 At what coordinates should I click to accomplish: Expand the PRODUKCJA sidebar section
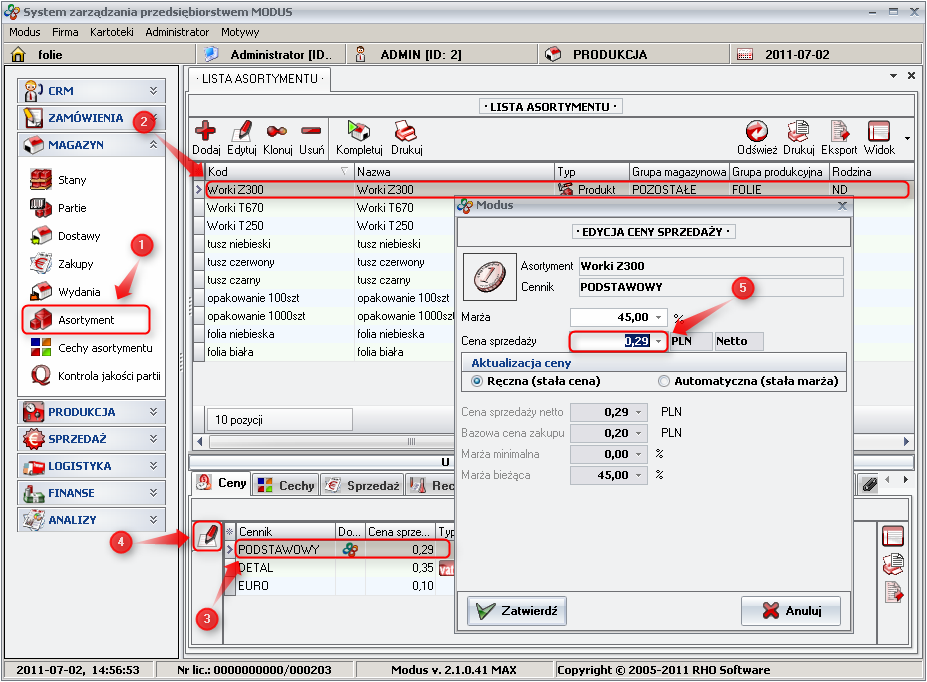tap(91, 411)
